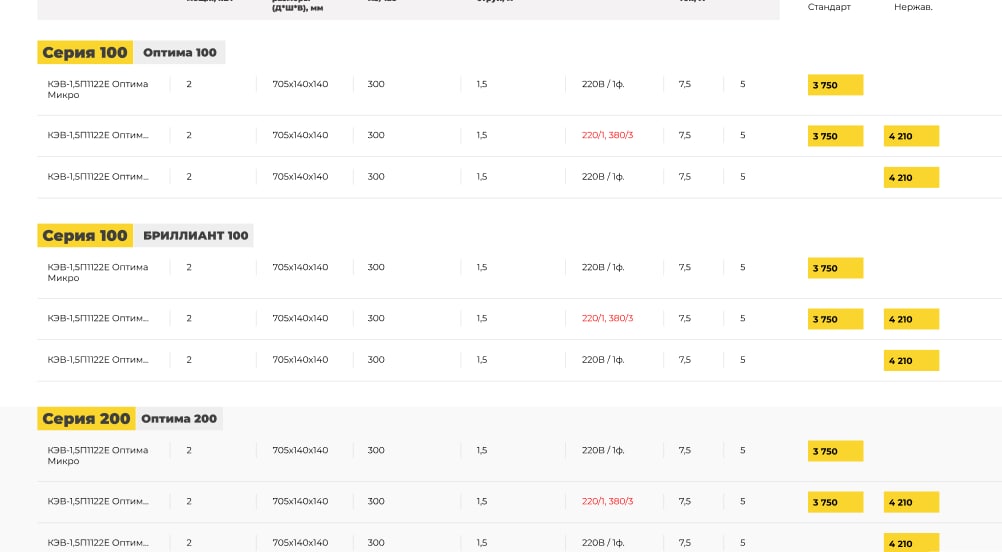
Task: Click 4 210 price in last Оптима 100 row
Action: coord(911,178)
